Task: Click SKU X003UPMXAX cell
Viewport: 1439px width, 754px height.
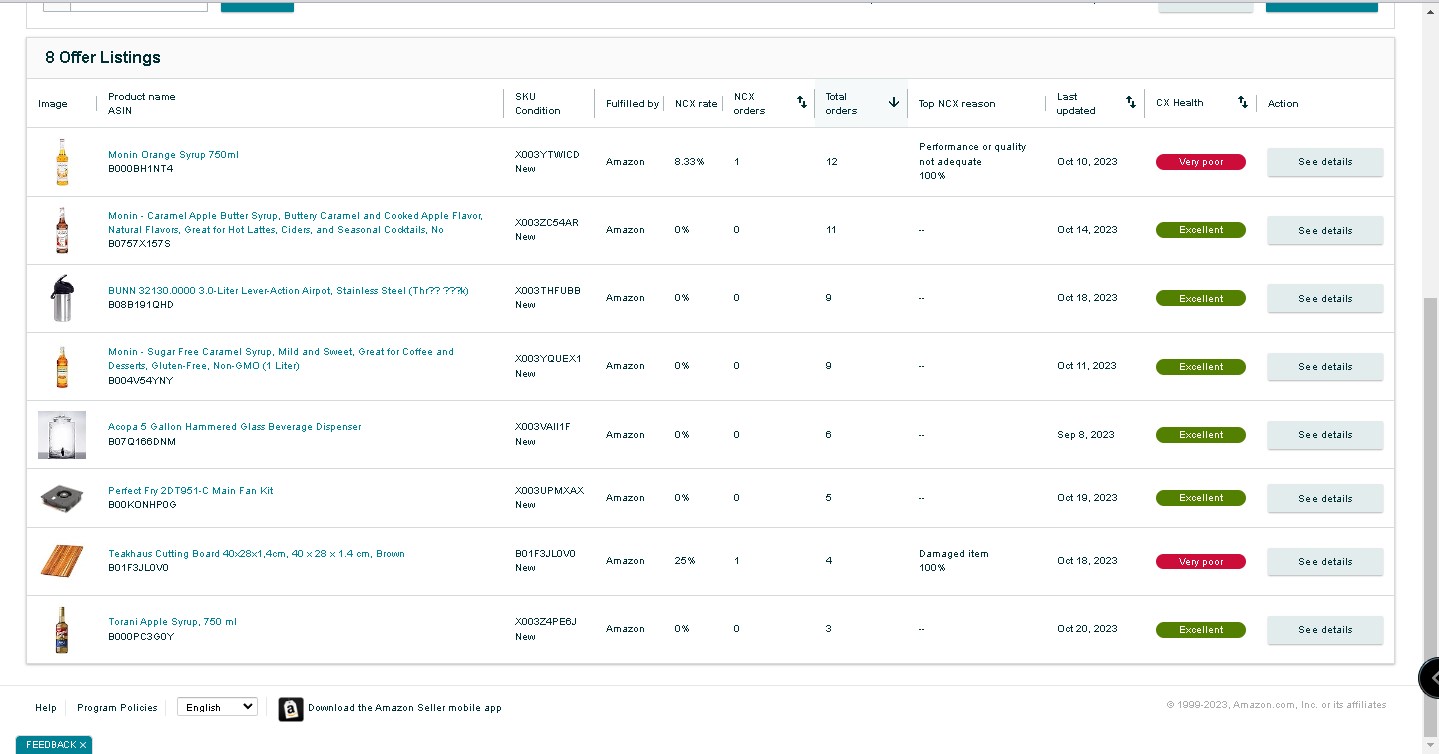Action: click(x=549, y=491)
